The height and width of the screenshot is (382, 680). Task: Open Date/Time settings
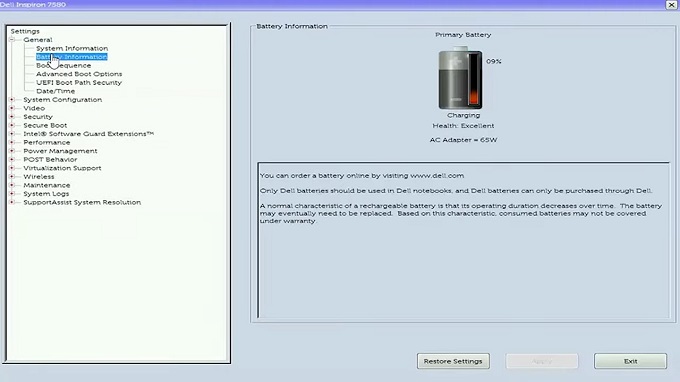56,91
